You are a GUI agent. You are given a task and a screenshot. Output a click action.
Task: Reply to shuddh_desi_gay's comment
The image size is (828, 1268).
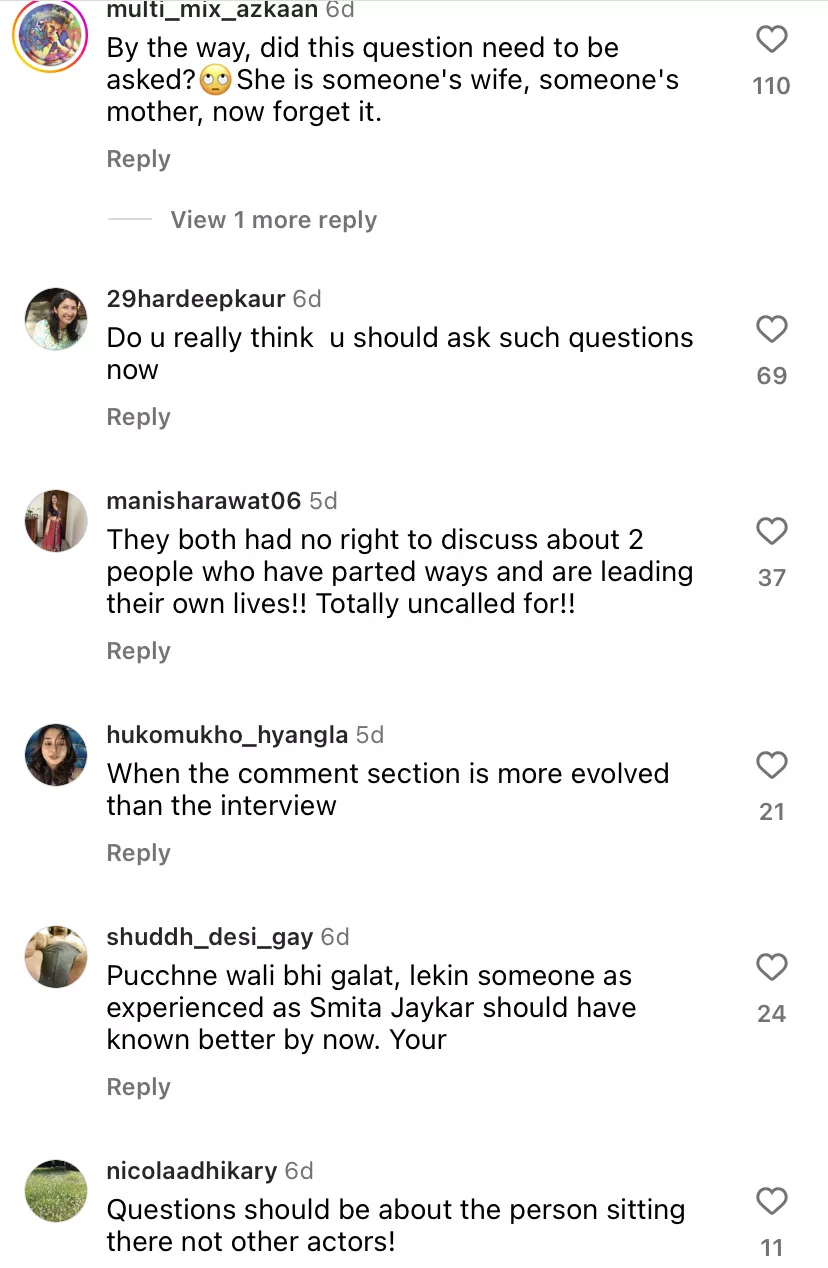click(x=138, y=1087)
